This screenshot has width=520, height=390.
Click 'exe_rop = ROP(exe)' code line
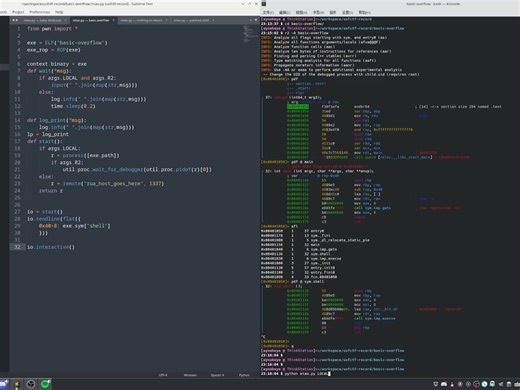(x=54, y=50)
